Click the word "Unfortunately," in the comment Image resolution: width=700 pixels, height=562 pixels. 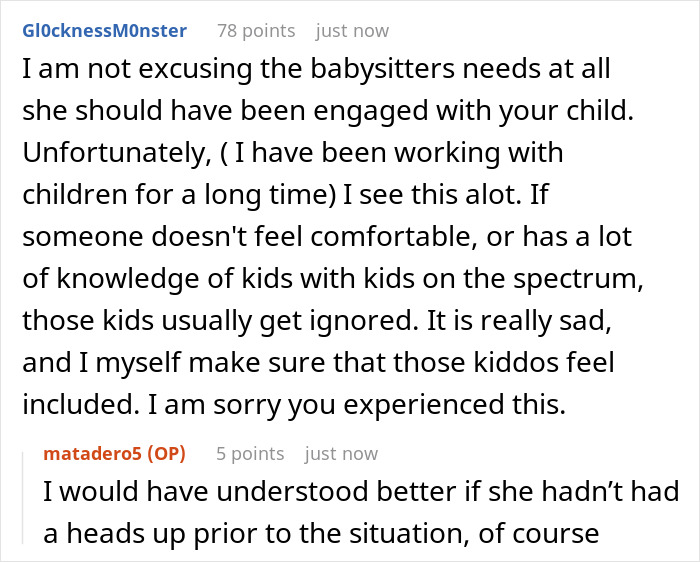coord(117,153)
